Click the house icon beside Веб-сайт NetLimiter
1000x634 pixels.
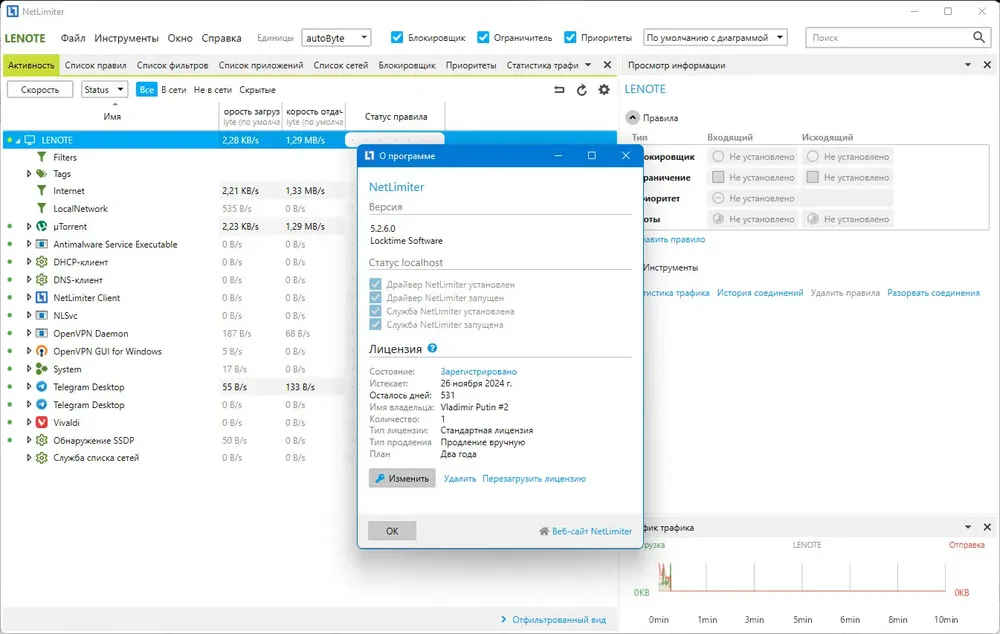544,531
